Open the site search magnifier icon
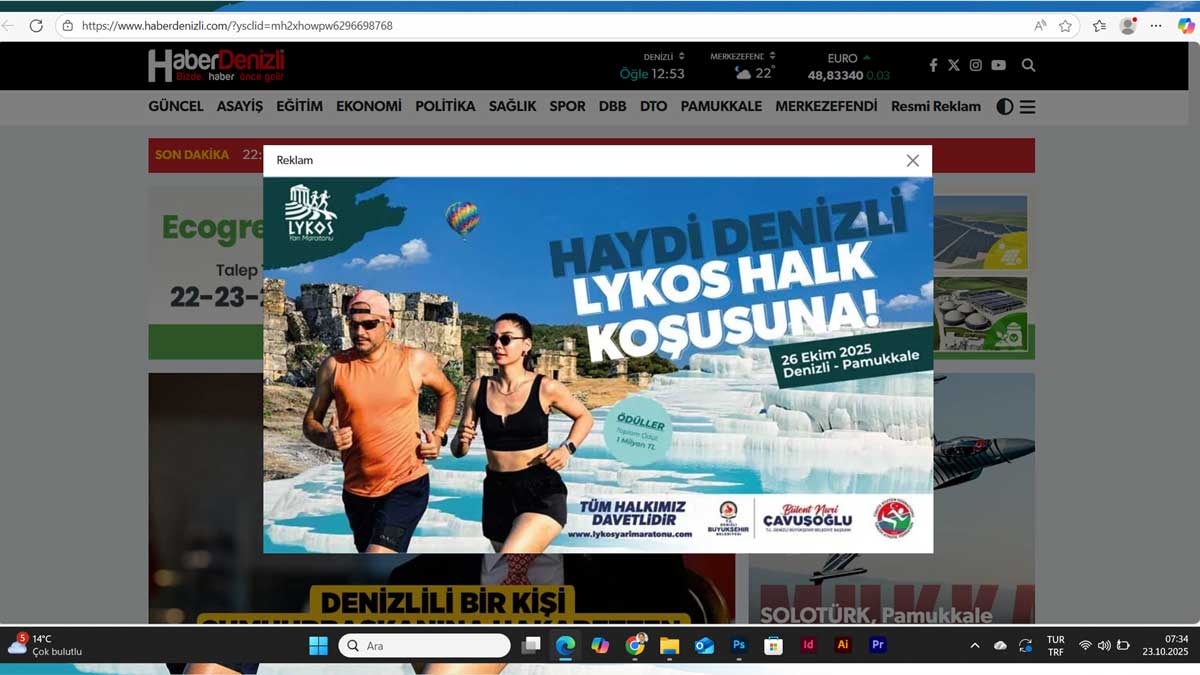Viewport: 1200px width, 675px height. [1028, 65]
